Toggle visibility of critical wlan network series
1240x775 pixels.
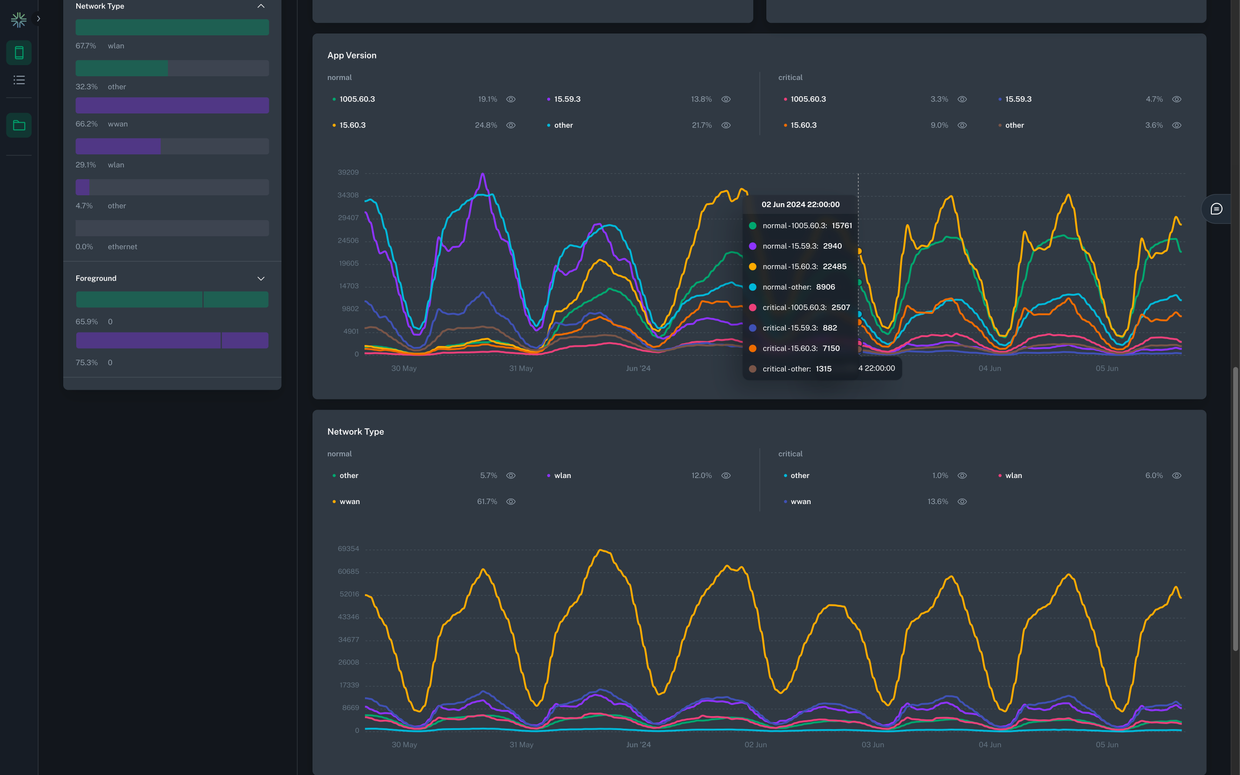point(1177,476)
